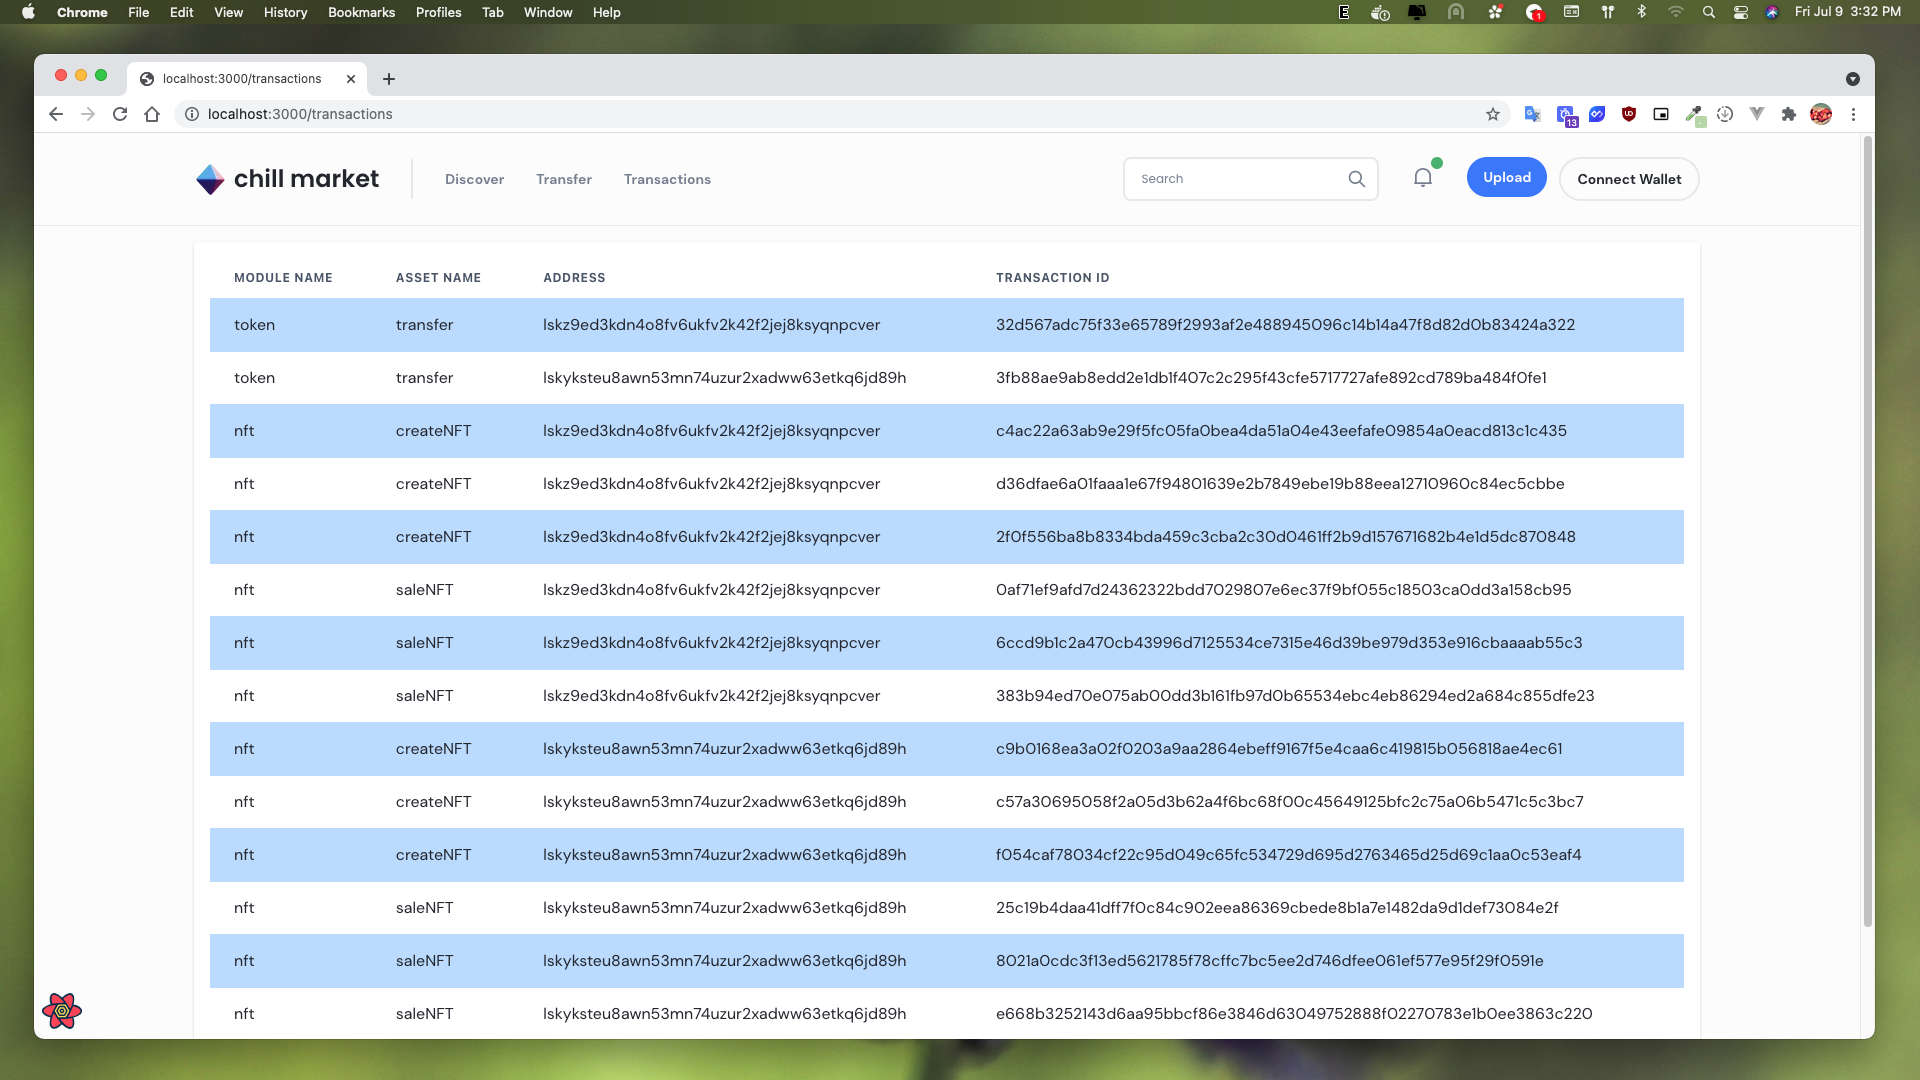Click the search magnifier icon in search box
Screen dimensions: 1920x1080
1356,179
